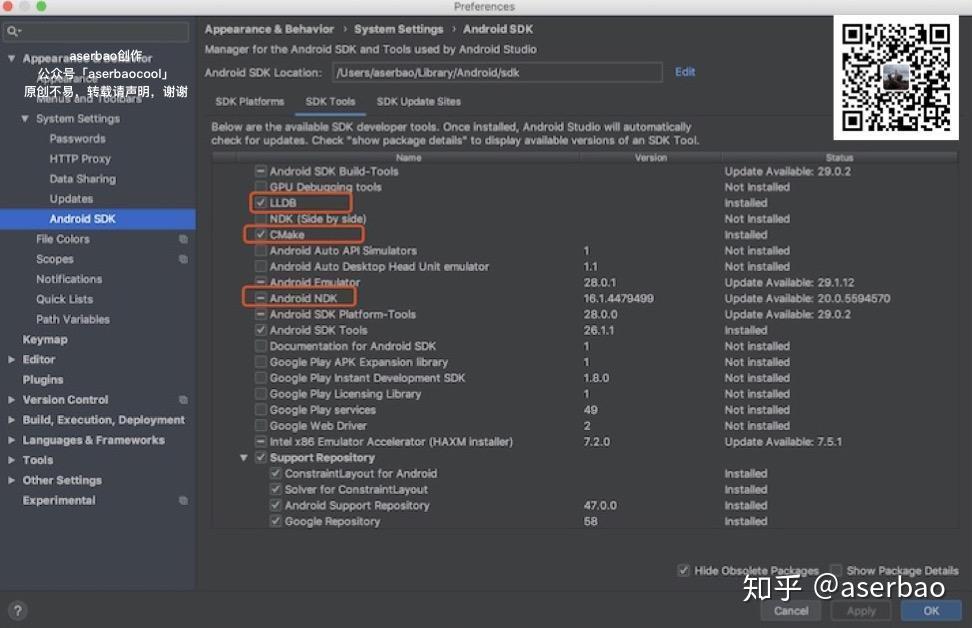Click the project badge icon beside File Colors
The width and height of the screenshot is (972, 628).
pos(184,239)
